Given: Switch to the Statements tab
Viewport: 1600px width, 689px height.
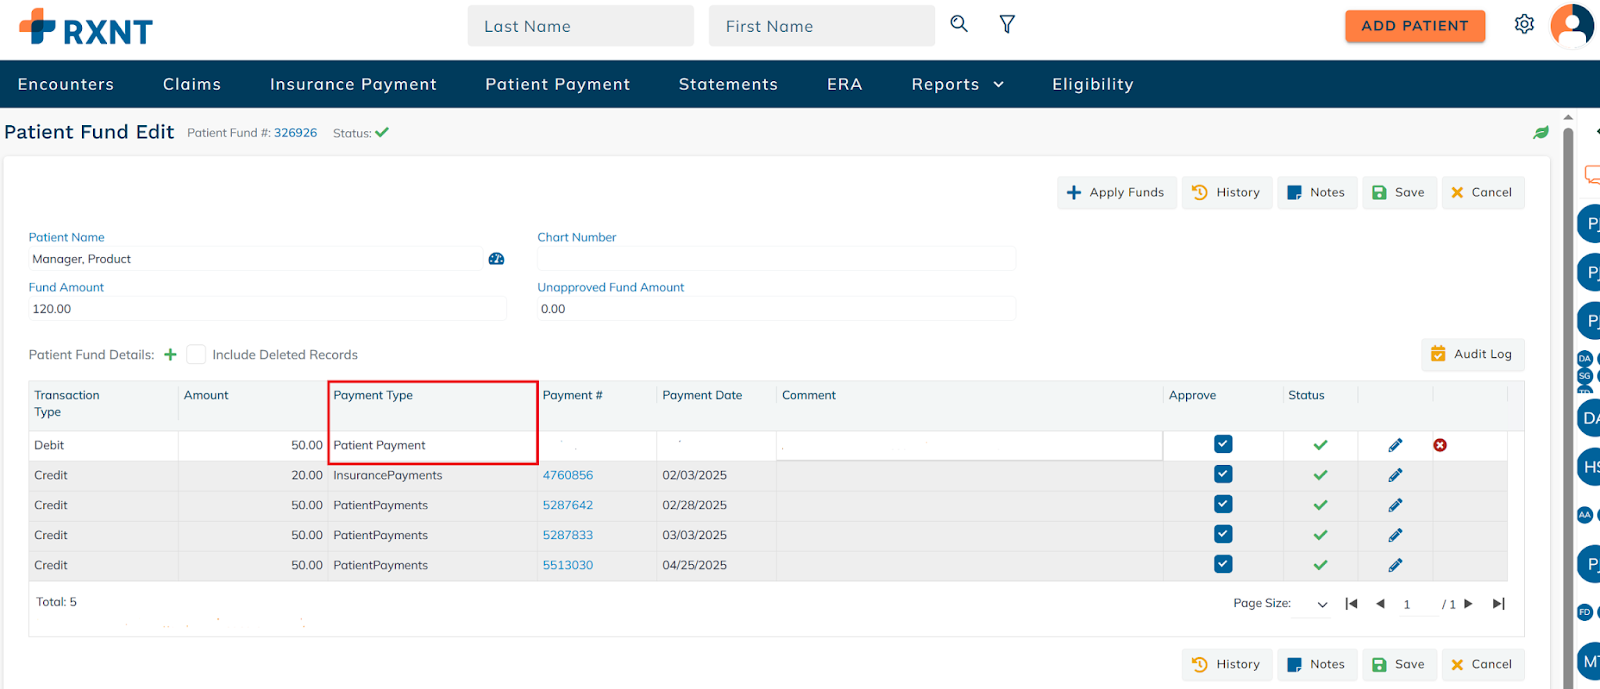Looking at the screenshot, I should [x=728, y=84].
